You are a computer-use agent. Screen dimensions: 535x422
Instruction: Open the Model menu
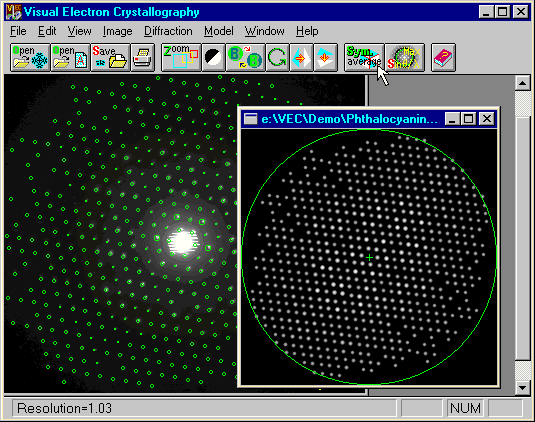(219, 31)
